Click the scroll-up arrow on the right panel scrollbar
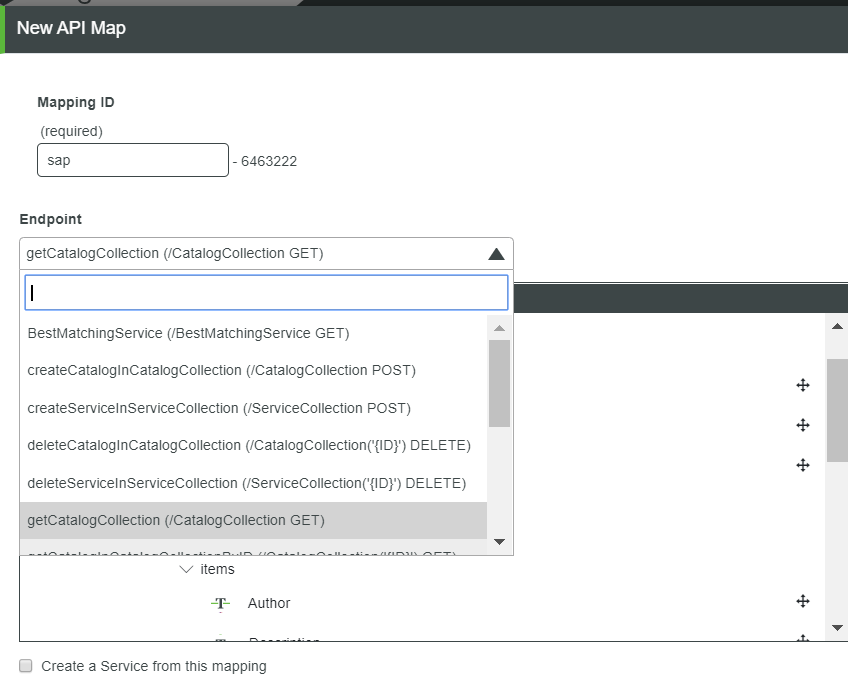 click(x=836, y=324)
